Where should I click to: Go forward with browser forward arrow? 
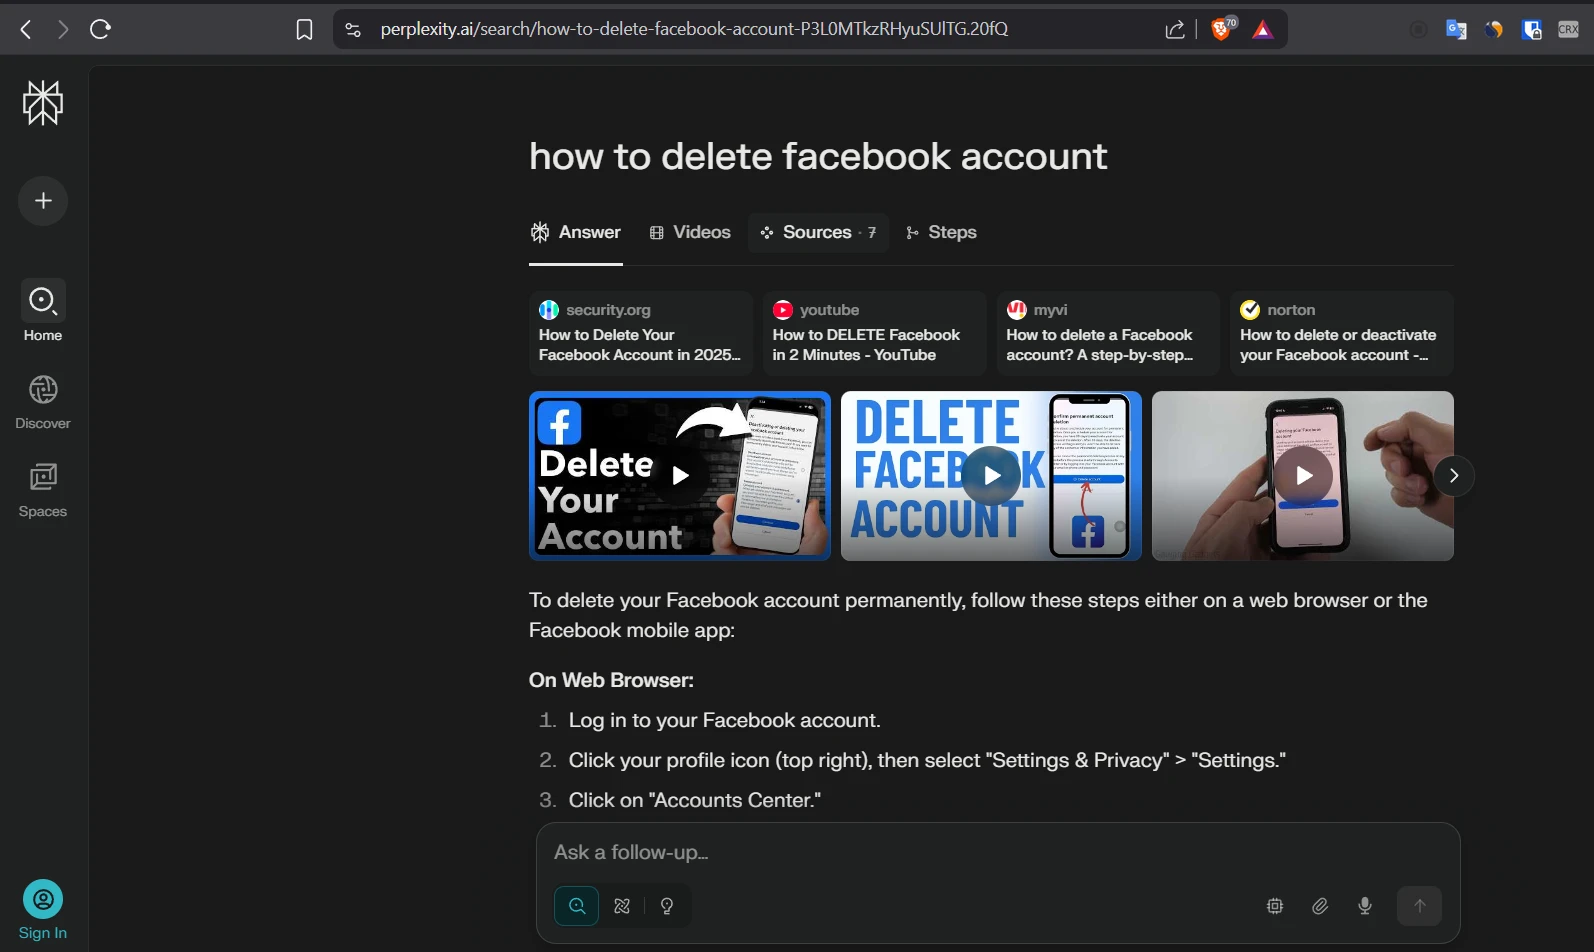63,29
